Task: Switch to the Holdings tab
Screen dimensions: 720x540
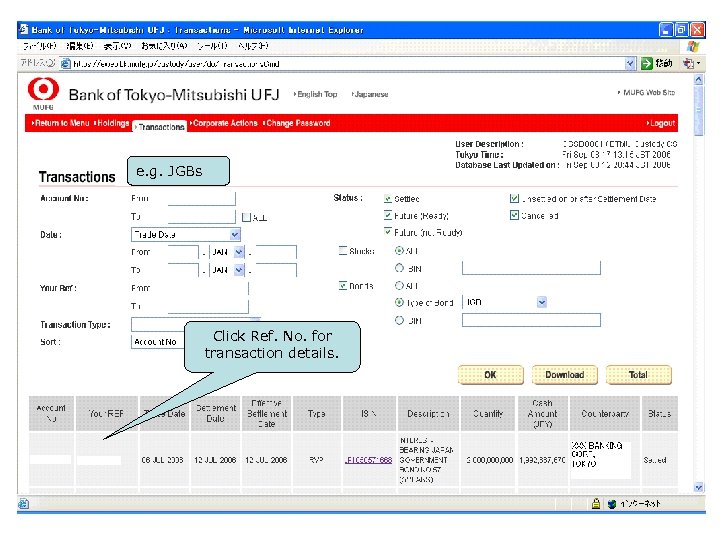Action: click(x=112, y=123)
